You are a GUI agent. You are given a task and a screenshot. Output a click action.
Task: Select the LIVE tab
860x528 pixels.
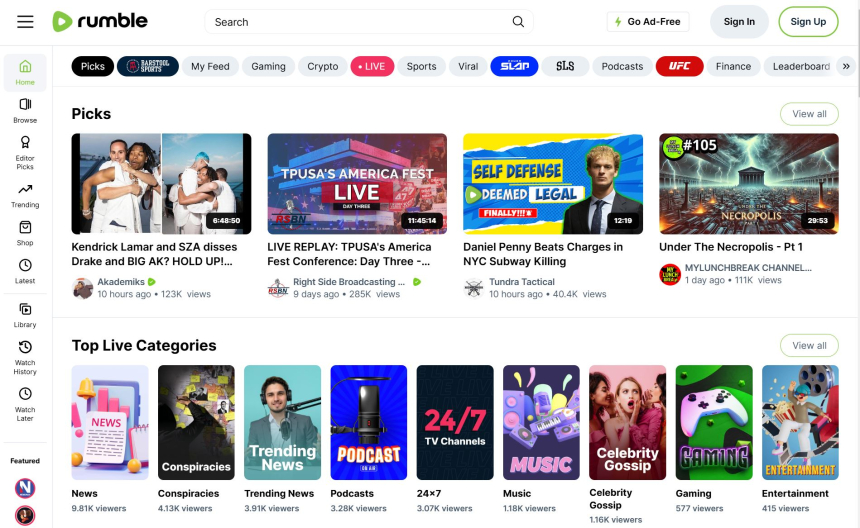click(x=372, y=66)
